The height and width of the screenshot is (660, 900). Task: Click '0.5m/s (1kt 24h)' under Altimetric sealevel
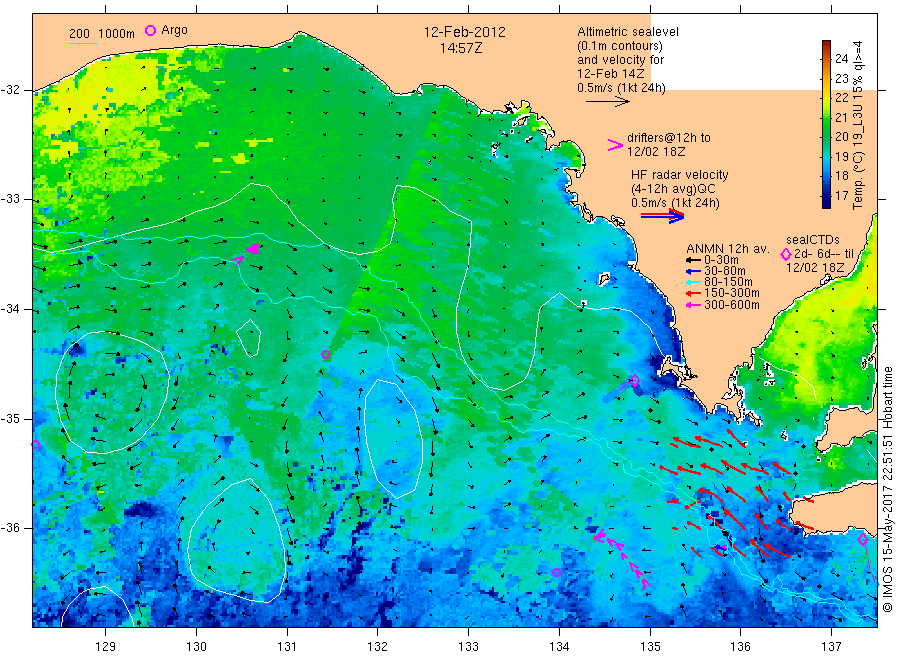(x=622, y=88)
